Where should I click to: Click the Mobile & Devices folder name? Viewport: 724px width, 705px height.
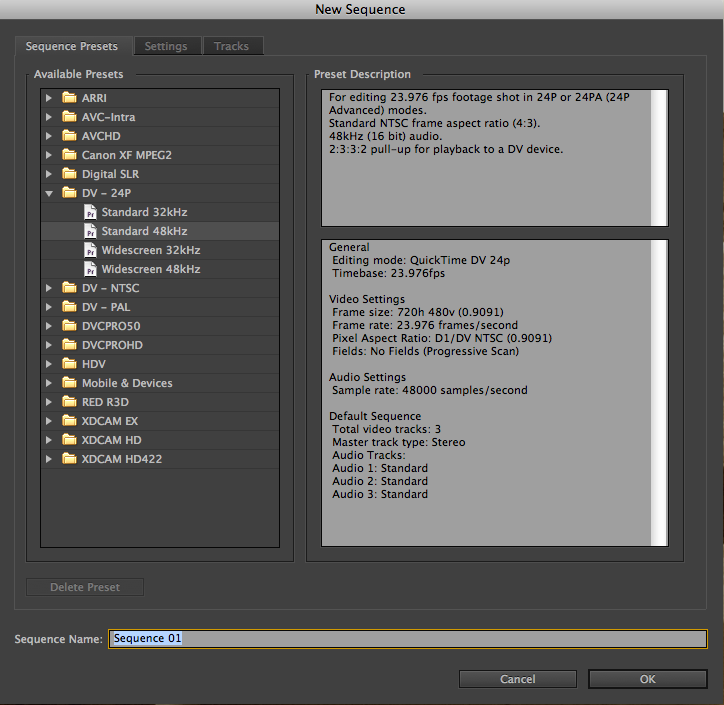click(x=127, y=383)
